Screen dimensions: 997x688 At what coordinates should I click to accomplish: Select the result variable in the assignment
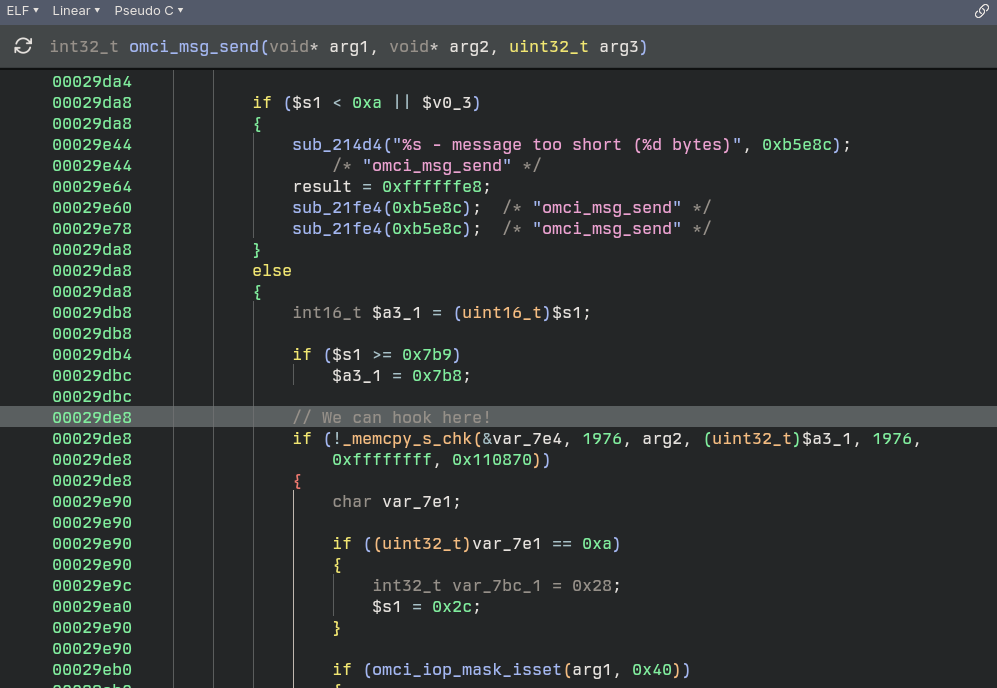tap(322, 187)
